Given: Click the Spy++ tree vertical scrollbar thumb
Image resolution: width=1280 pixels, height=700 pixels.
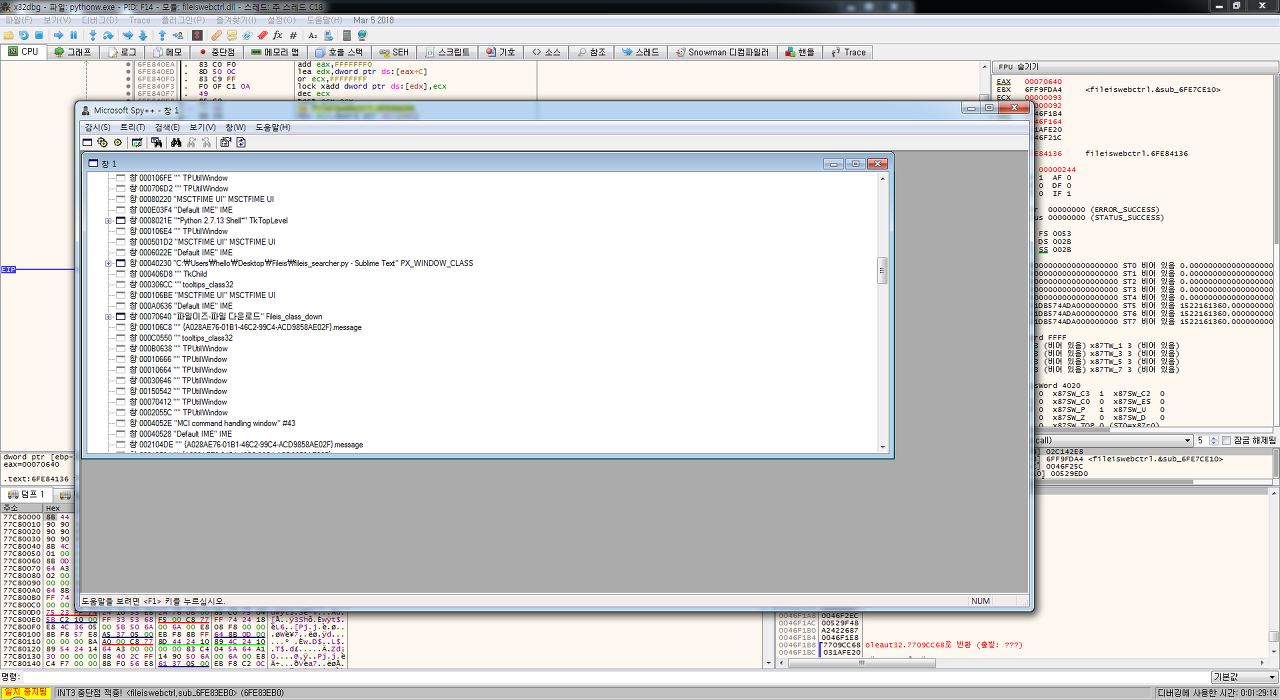Looking at the screenshot, I should click(x=881, y=270).
